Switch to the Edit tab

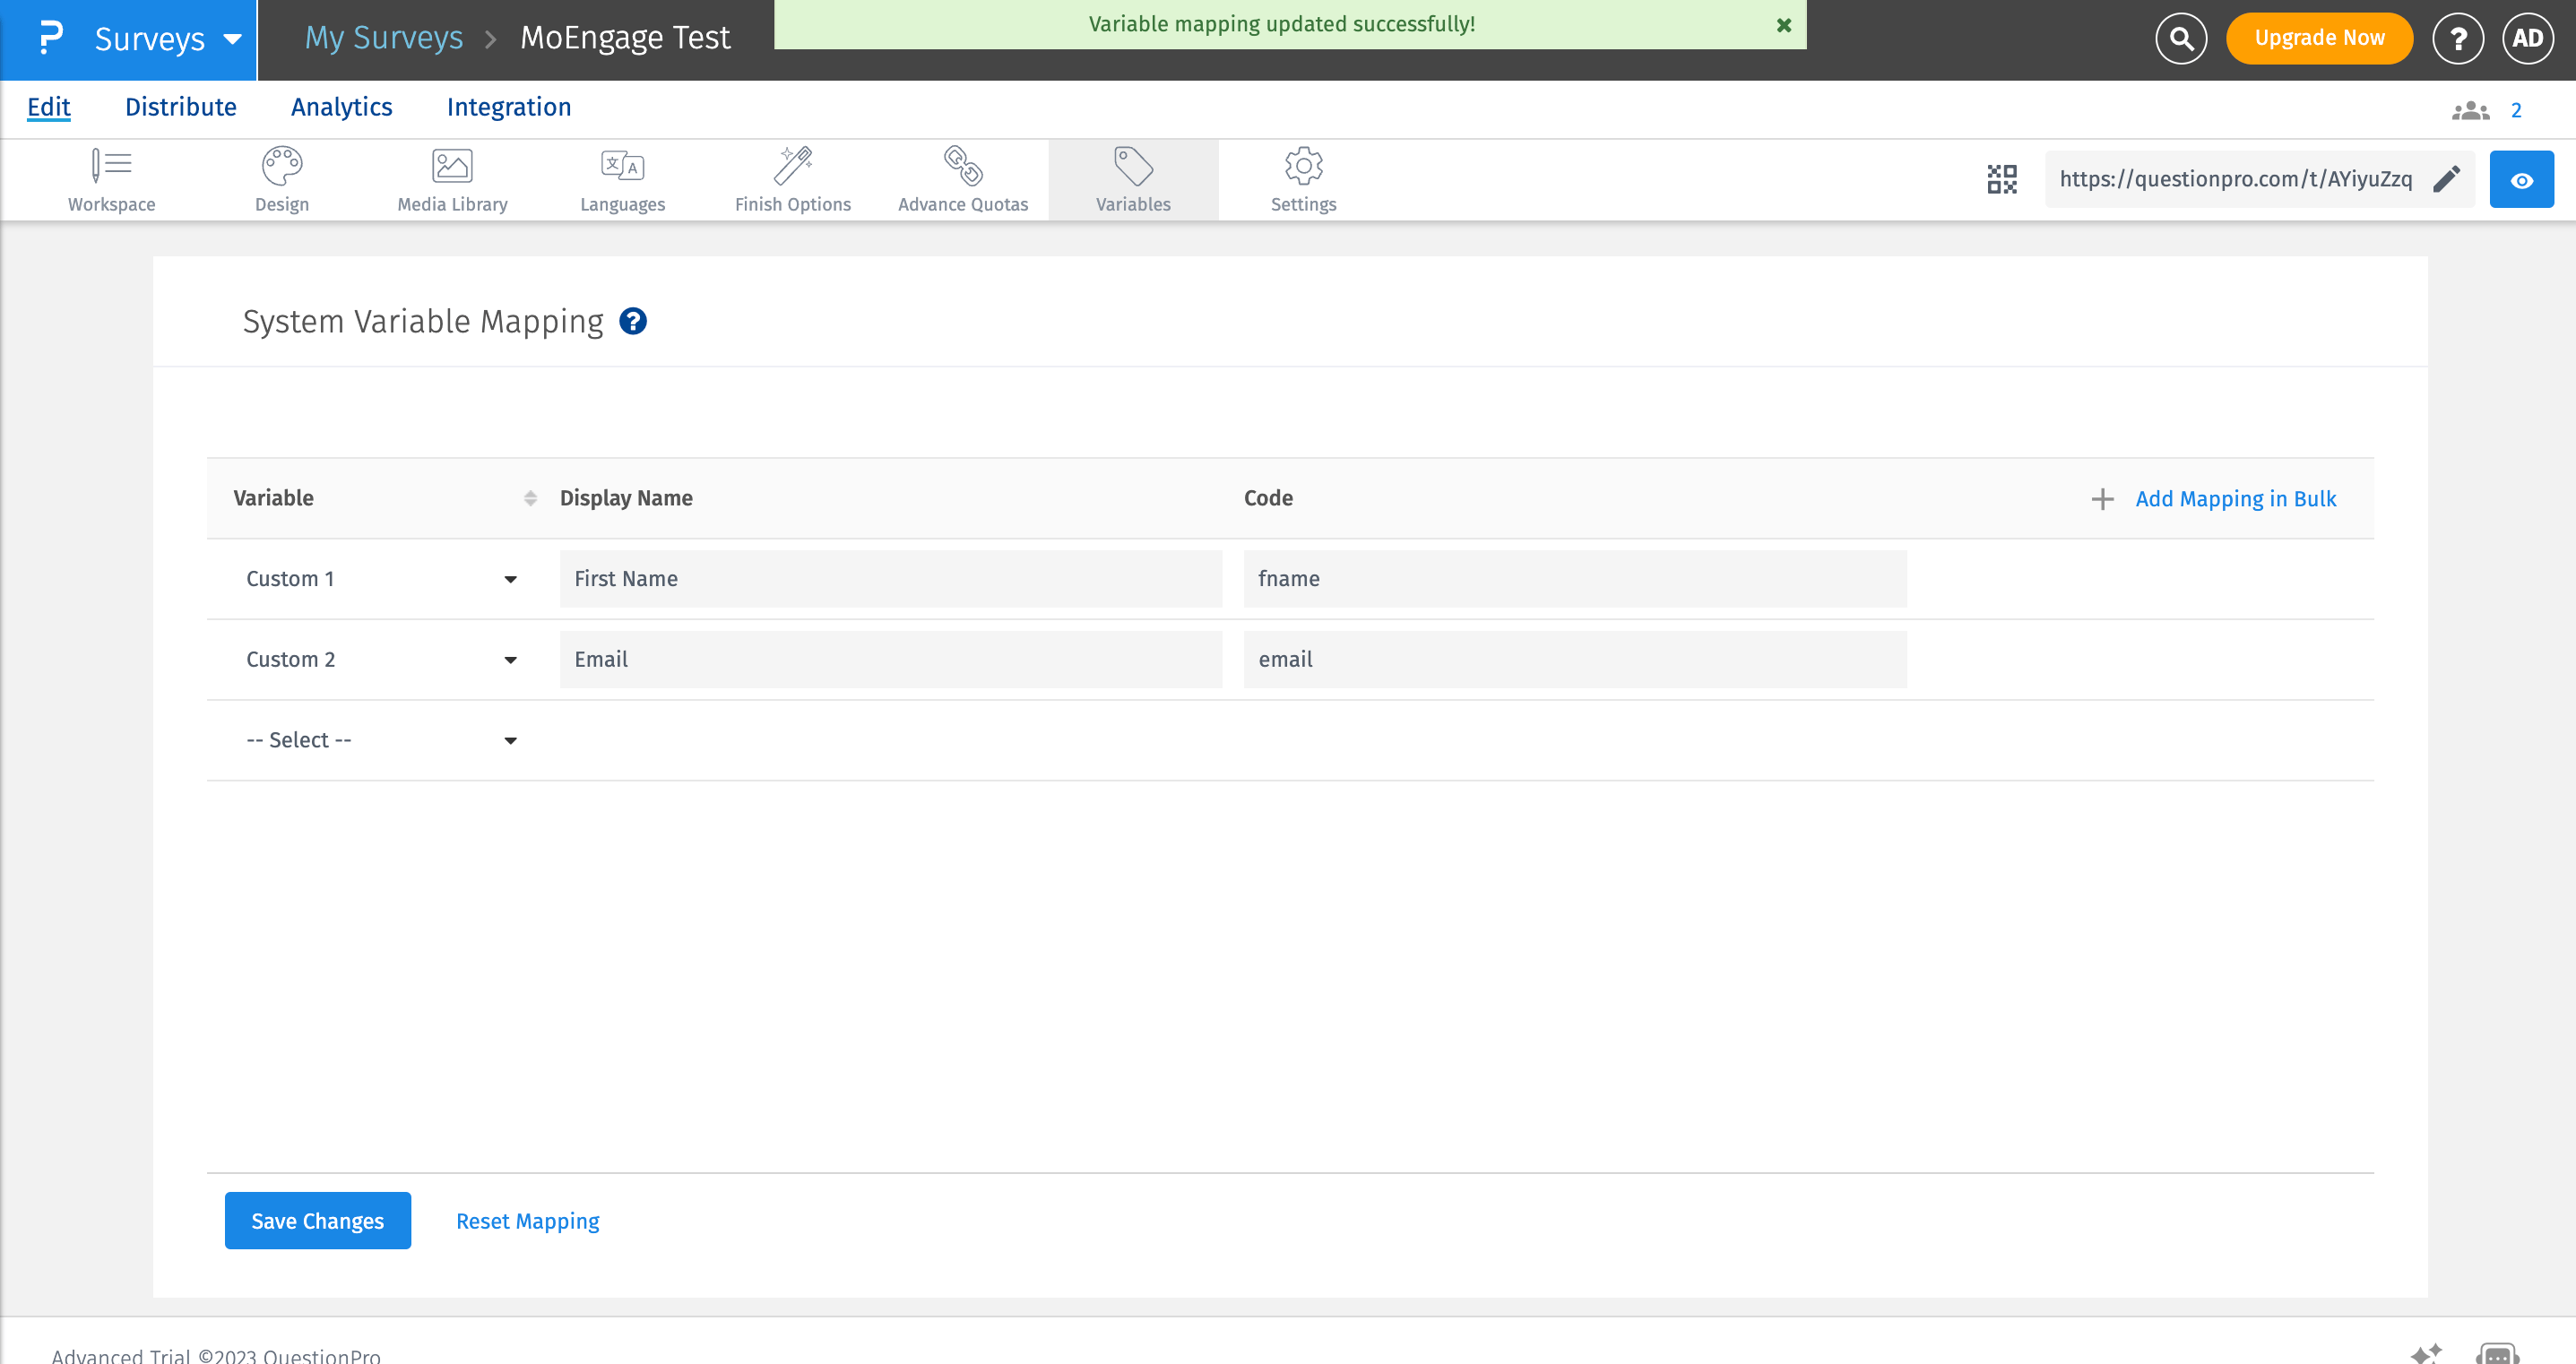point(48,107)
